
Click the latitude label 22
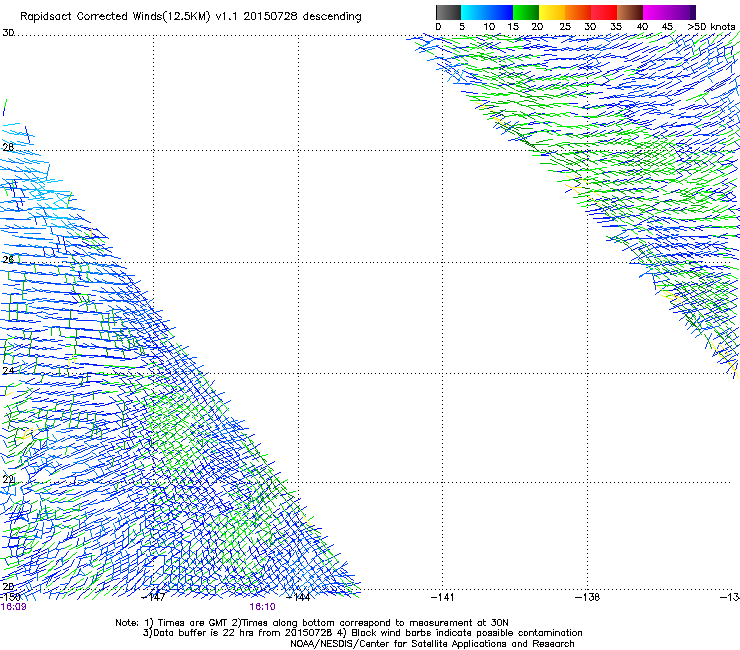(x=8, y=480)
